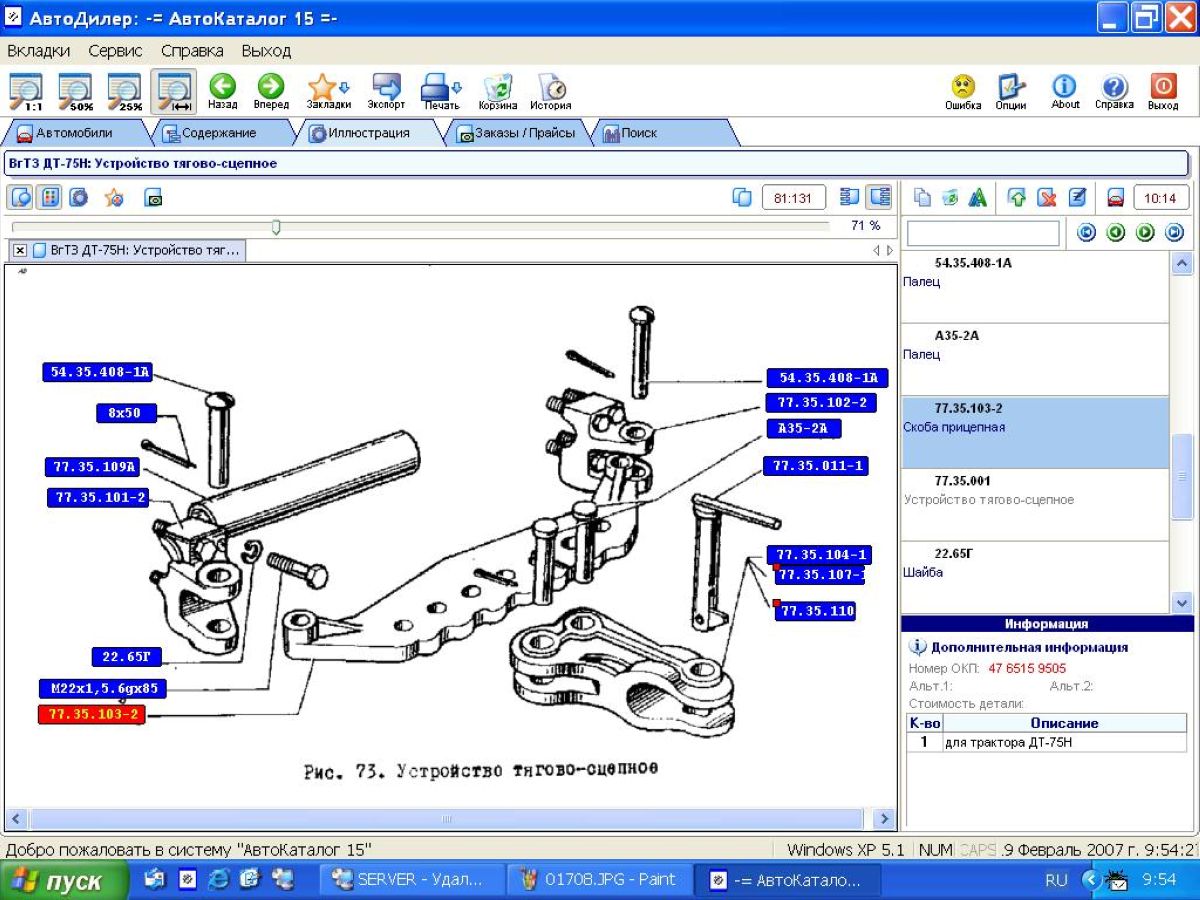Click the Назад (Back) toolbar icon
1200x900 pixels.
click(222, 90)
